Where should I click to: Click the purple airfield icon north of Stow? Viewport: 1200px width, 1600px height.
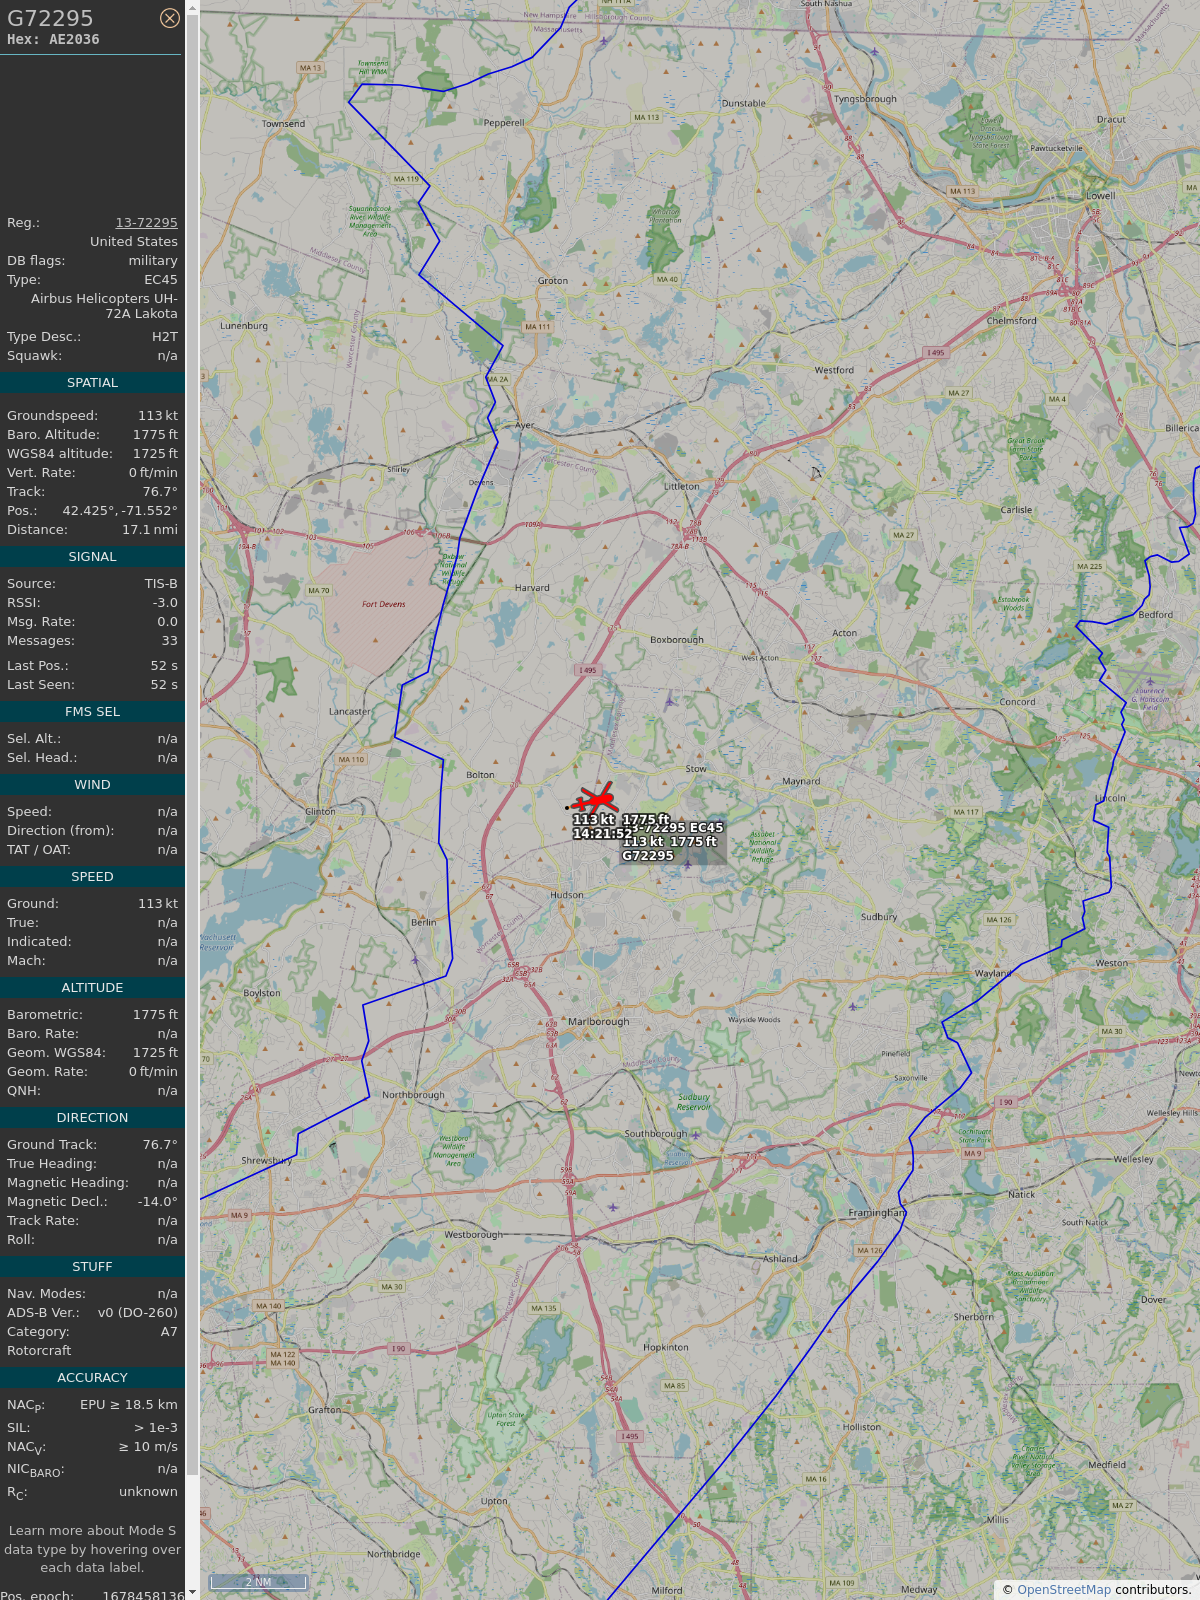coord(670,701)
